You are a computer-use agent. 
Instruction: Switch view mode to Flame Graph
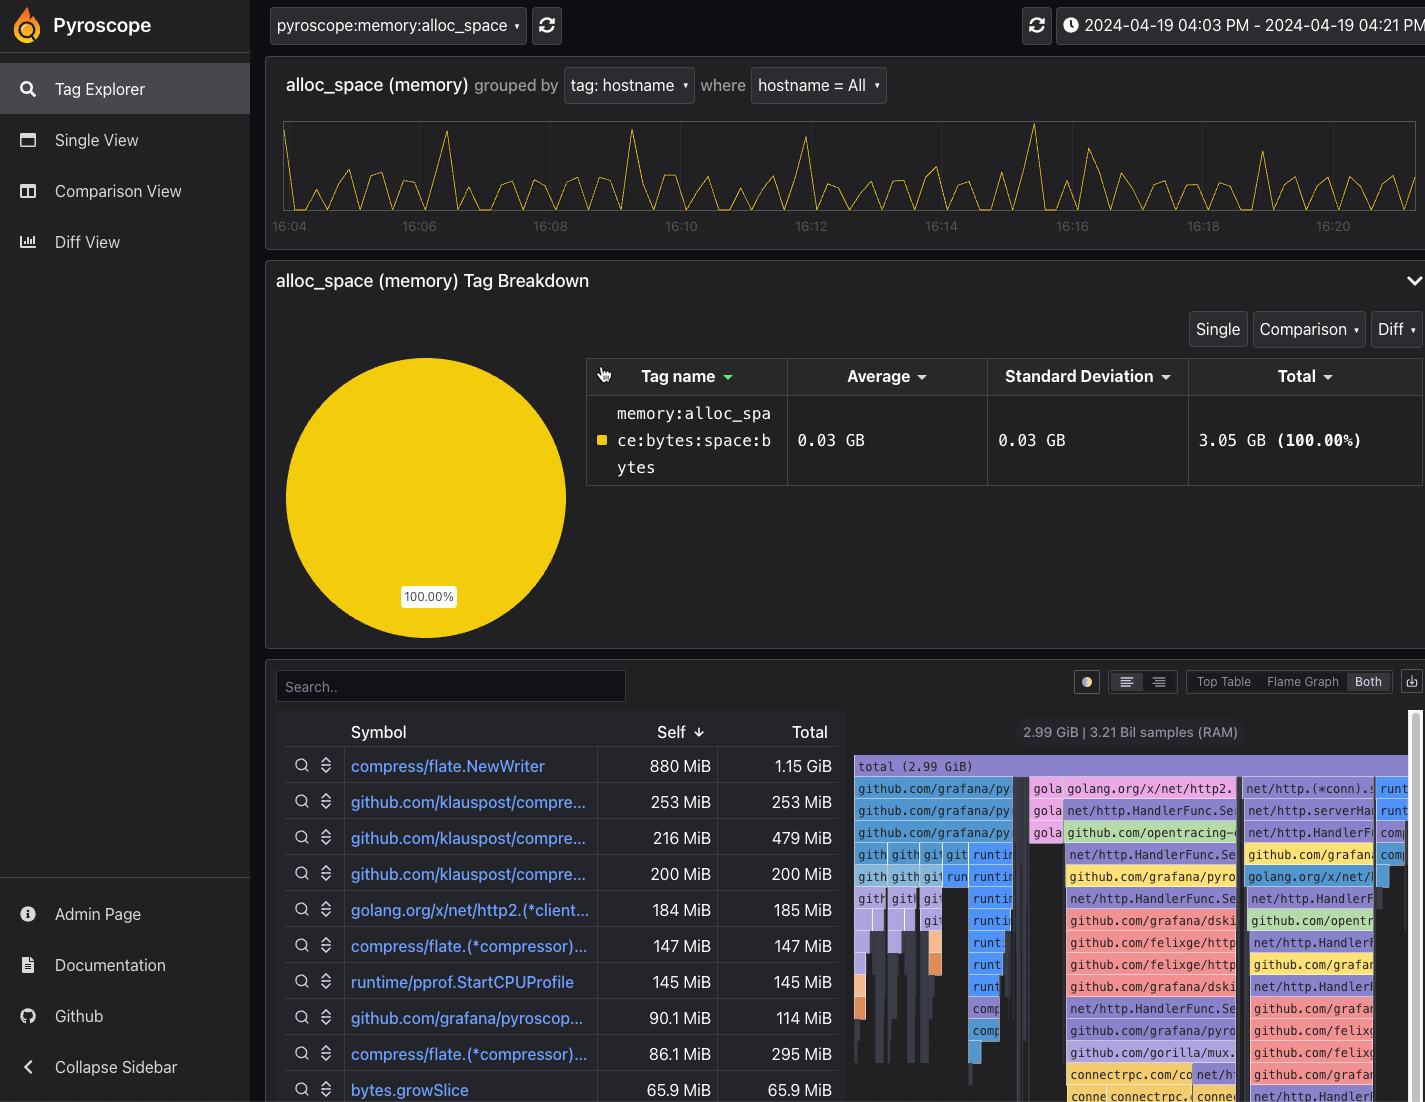click(1302, 681)
